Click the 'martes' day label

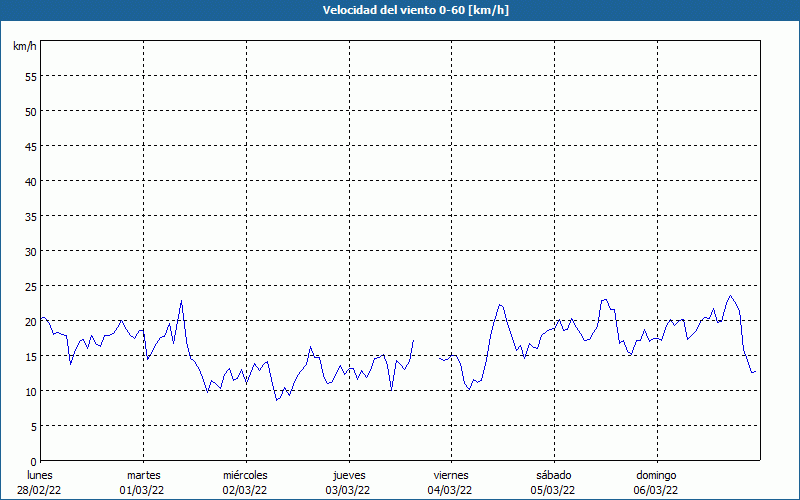pyautogui.click(x=144, y=475)
